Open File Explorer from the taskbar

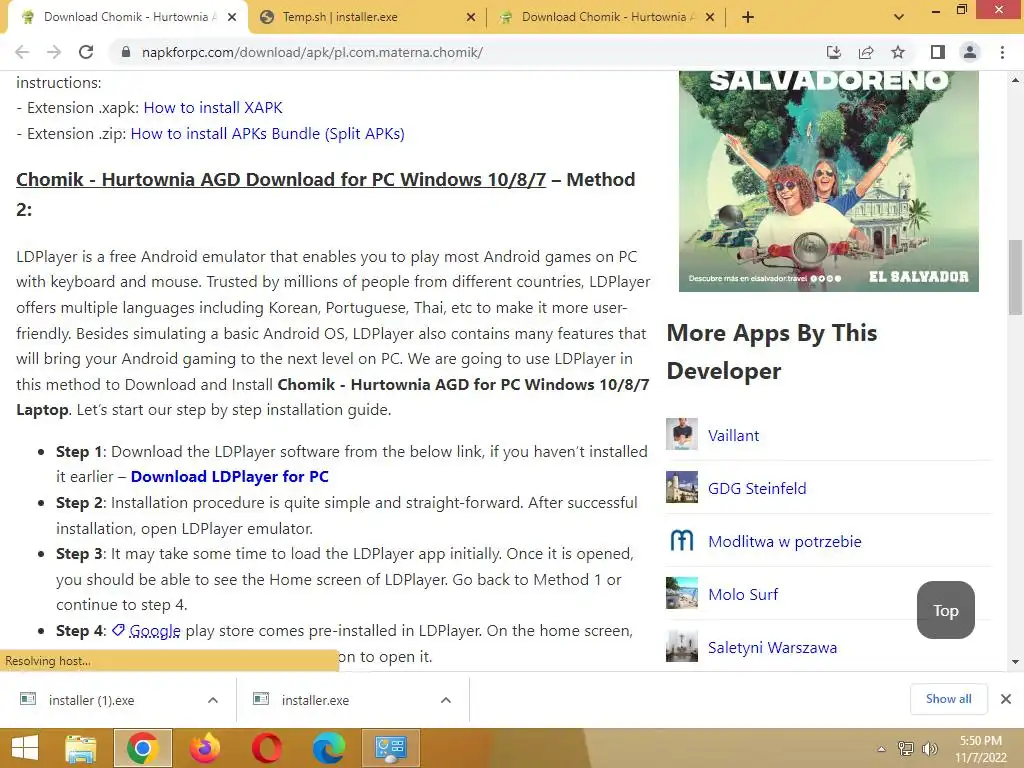coord(80,748)
